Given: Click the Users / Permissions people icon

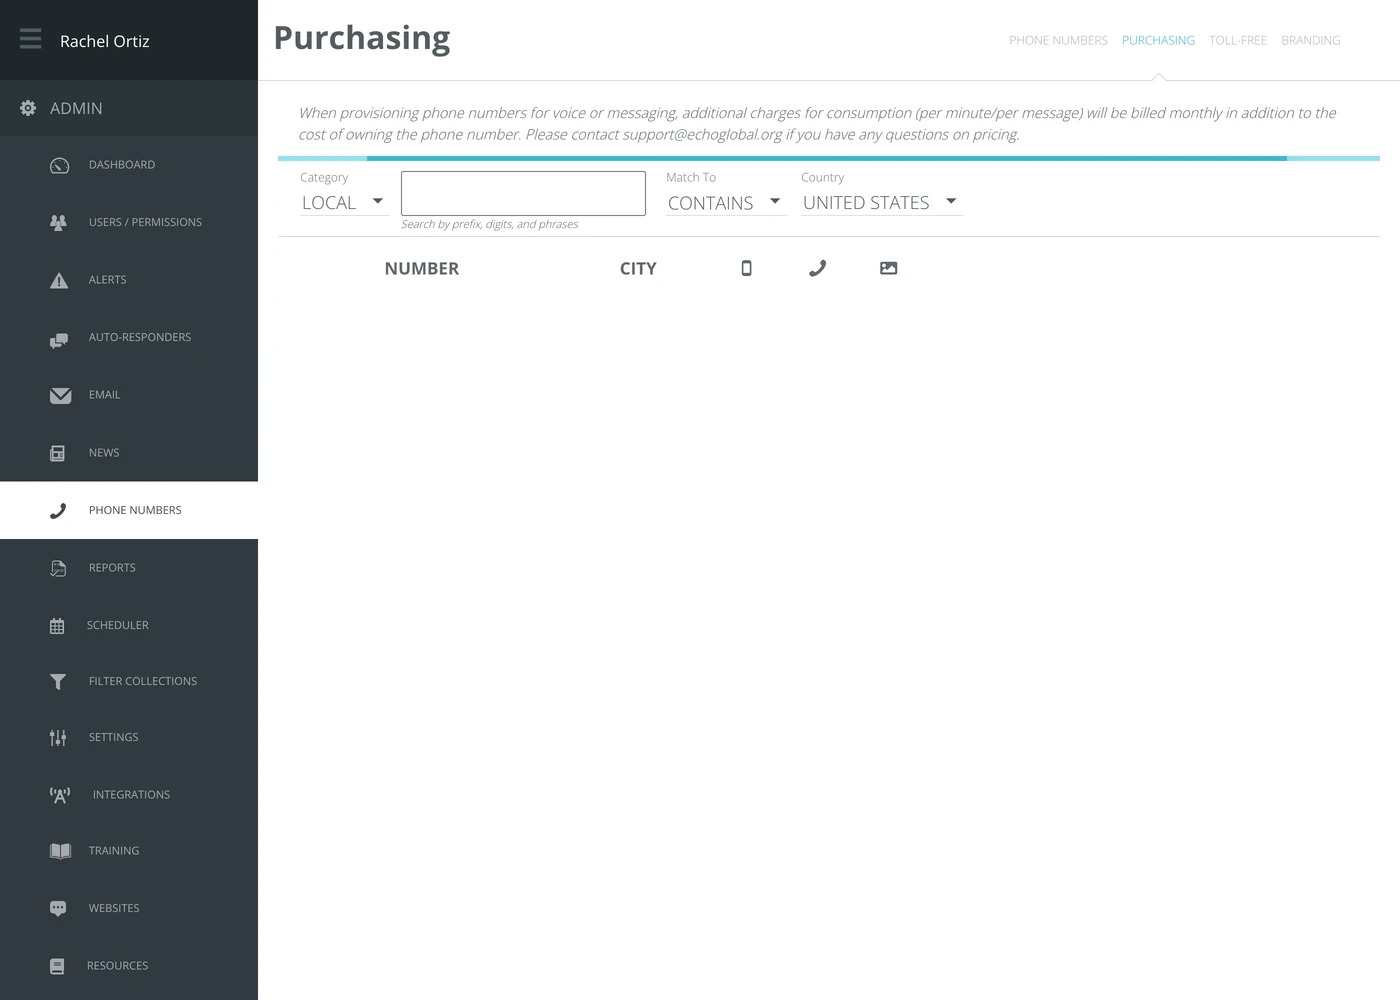Looking at the screenshot, I should pyautogui.click(x=59, y=222).
